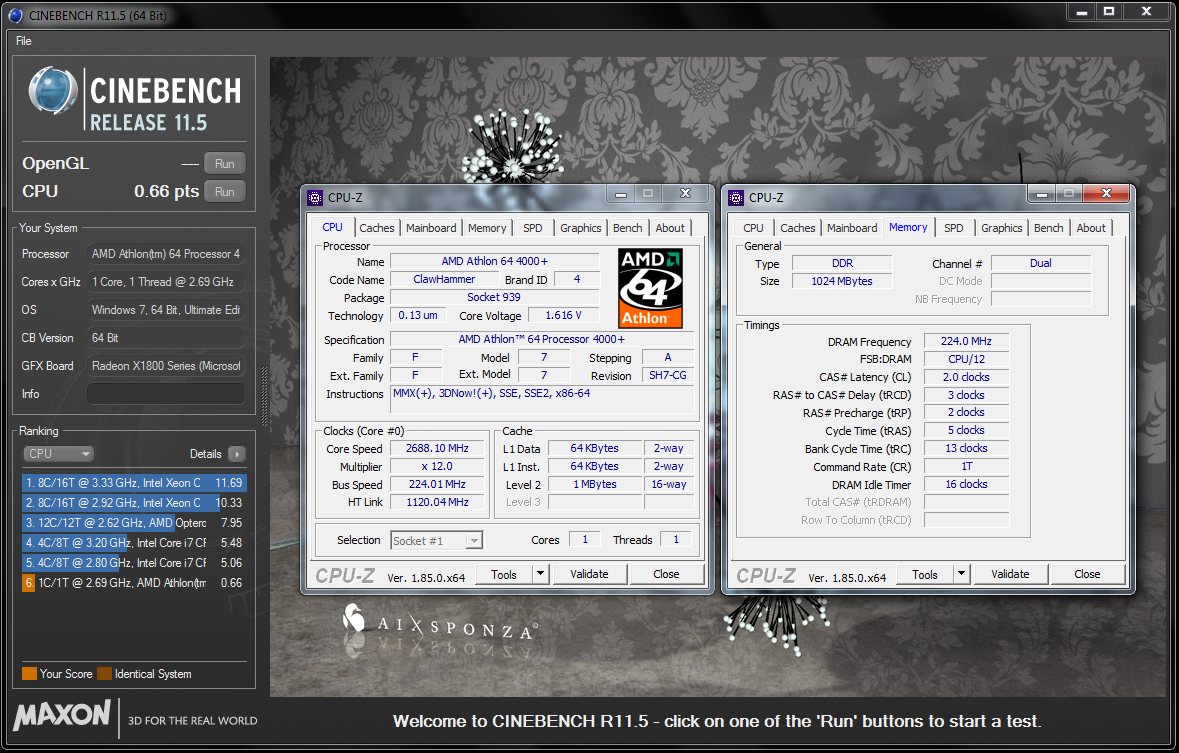Switch to CPU tab in right CPU-Z

[753, 228]
